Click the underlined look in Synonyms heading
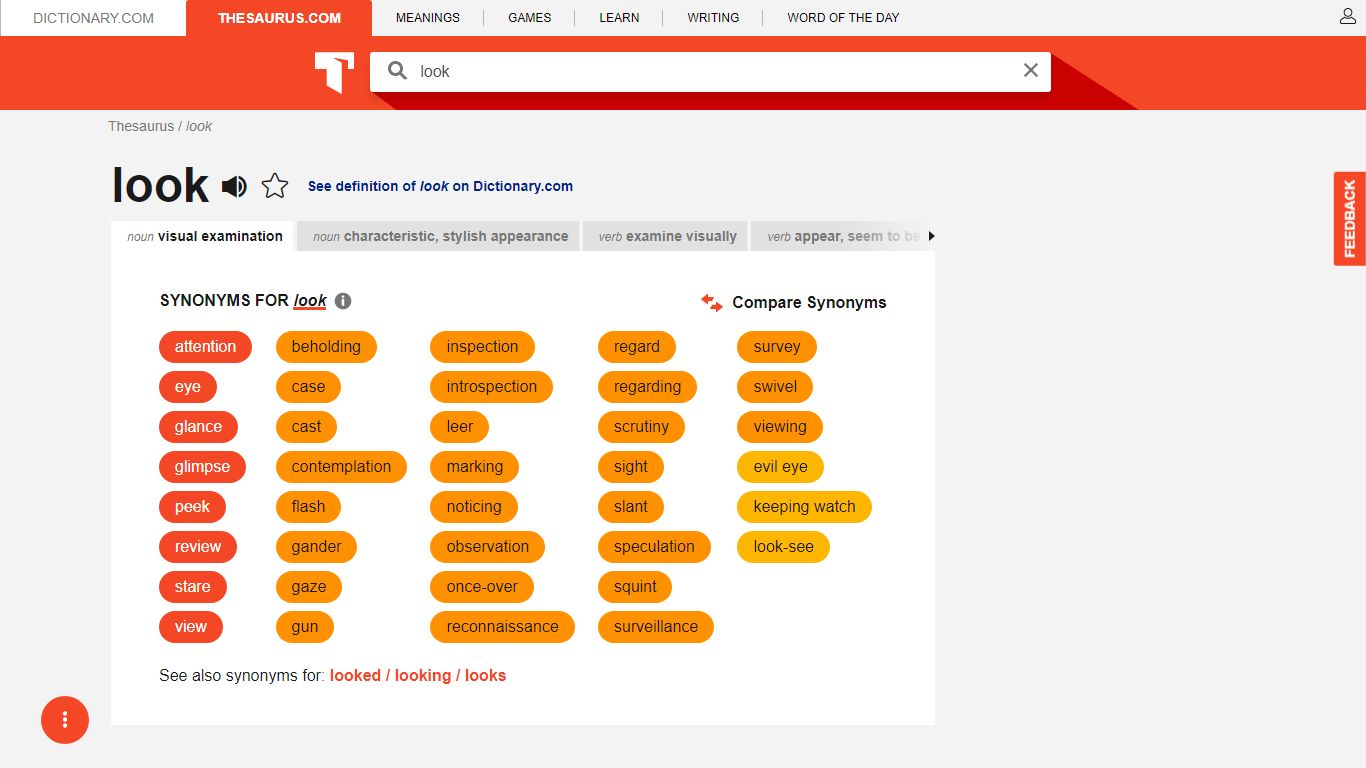Image resolution: width=1366 pixels, height=768 pixels. click(310, 301)
